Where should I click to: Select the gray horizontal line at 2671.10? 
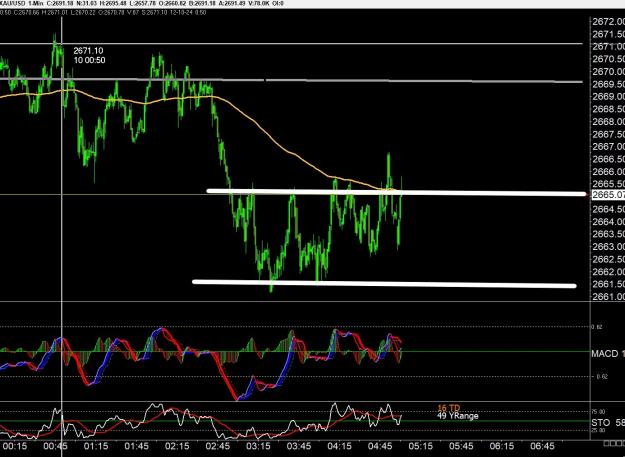(x=291, y=43)
